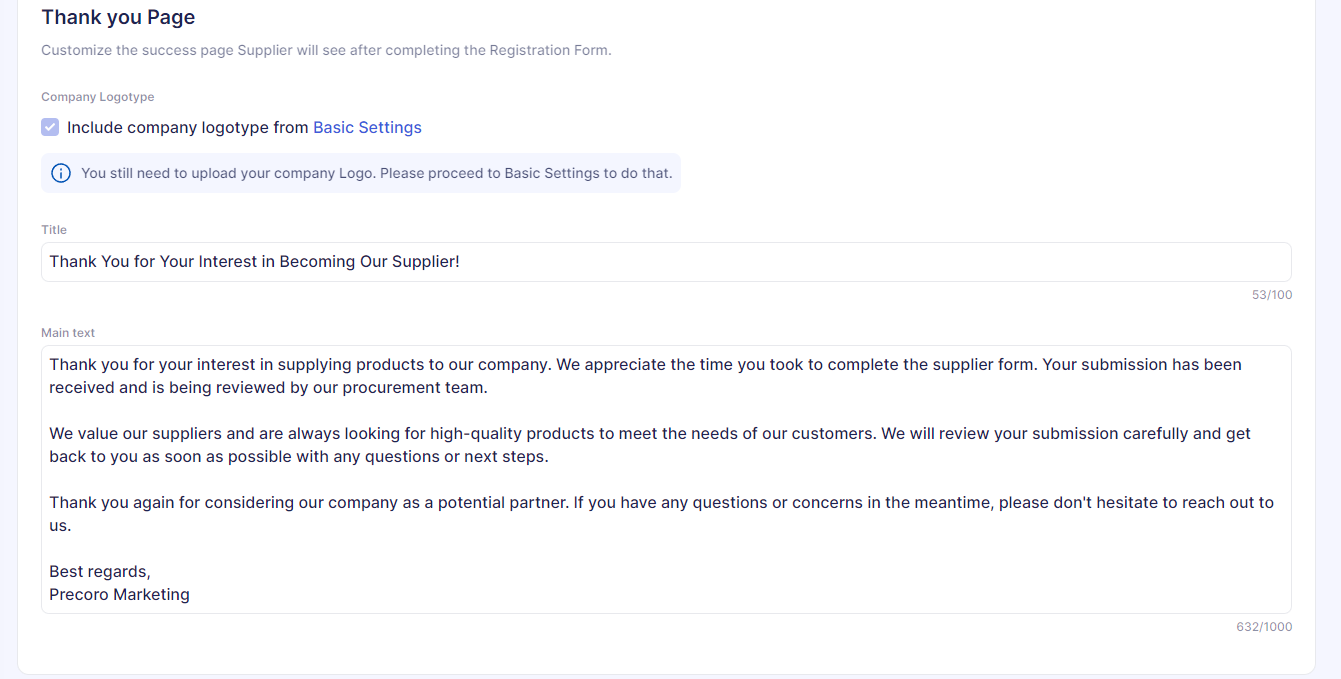This screenshot has width=1341, height=679.
Task: Focus the Title input field
Action: pos(666,262)
